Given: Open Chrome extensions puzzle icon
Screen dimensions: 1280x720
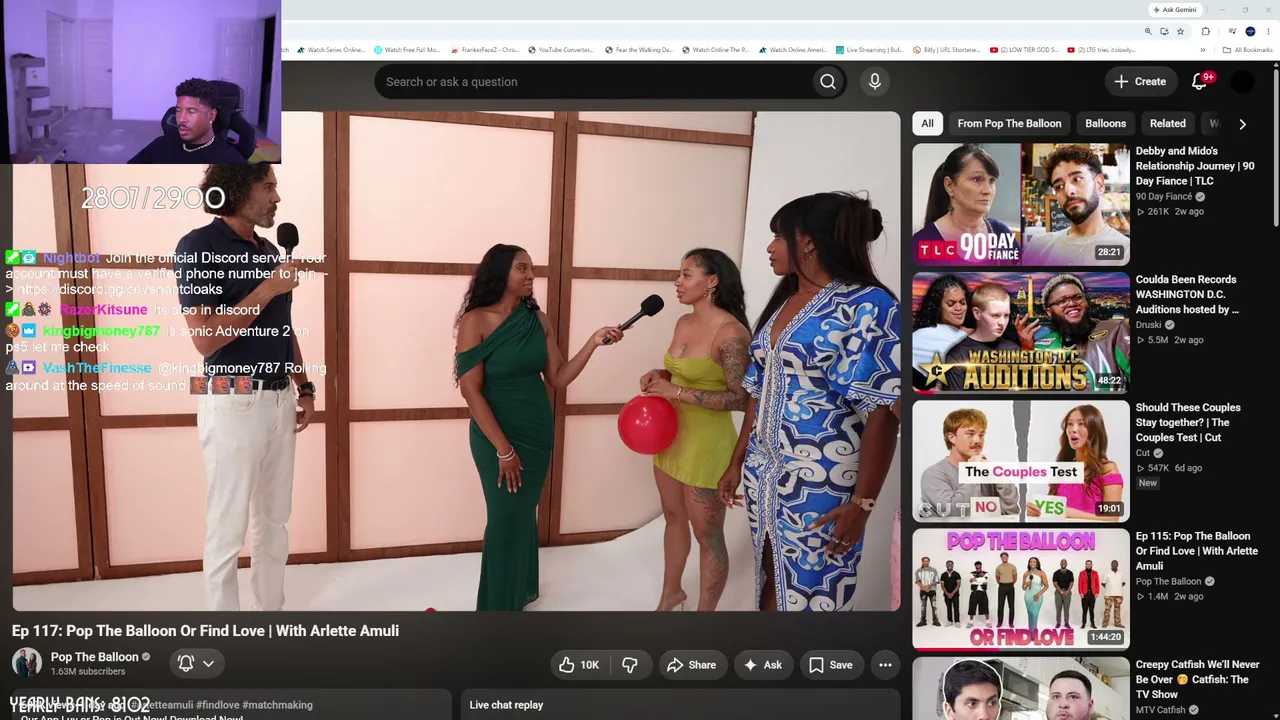Looking at the screenshot, I should click(1206, 32).
